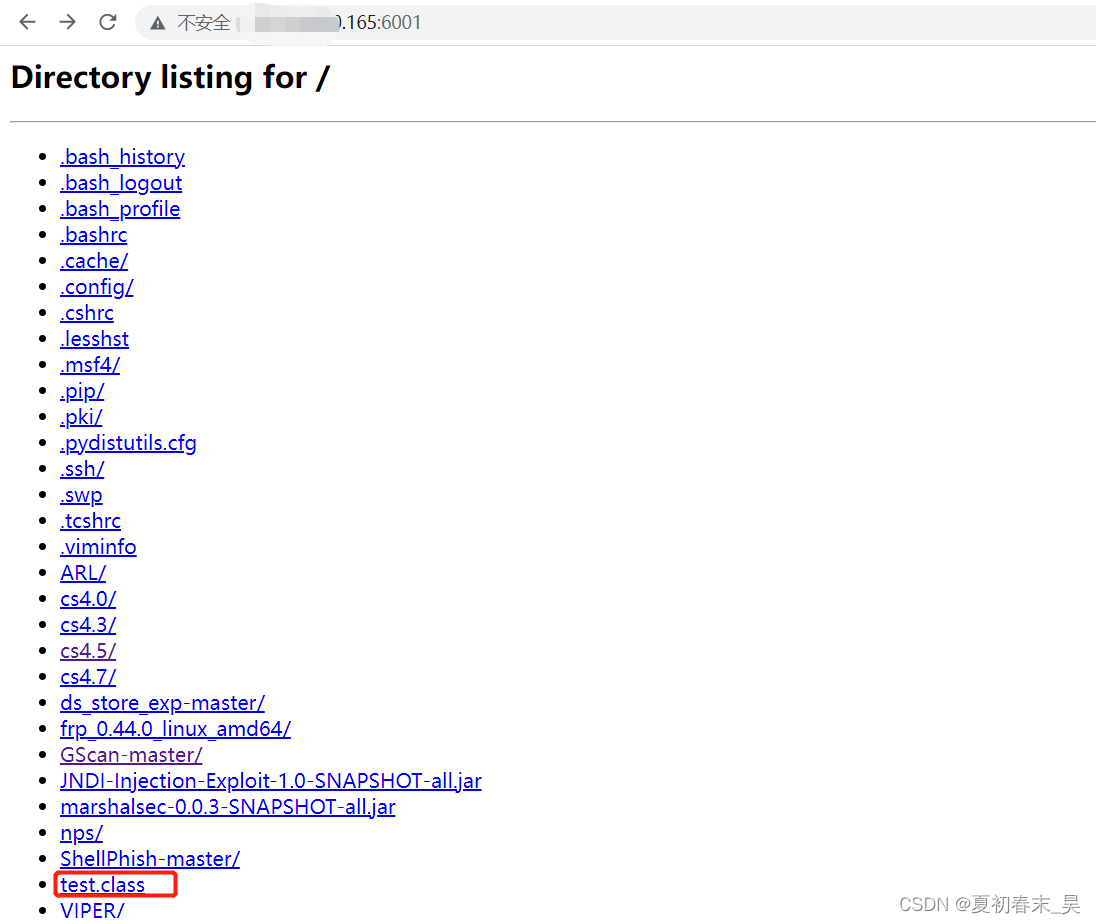This screenshot has height=924, width=1096.
Task: Browse the cs4.0/ directory
Action: (x=88, y=598)
